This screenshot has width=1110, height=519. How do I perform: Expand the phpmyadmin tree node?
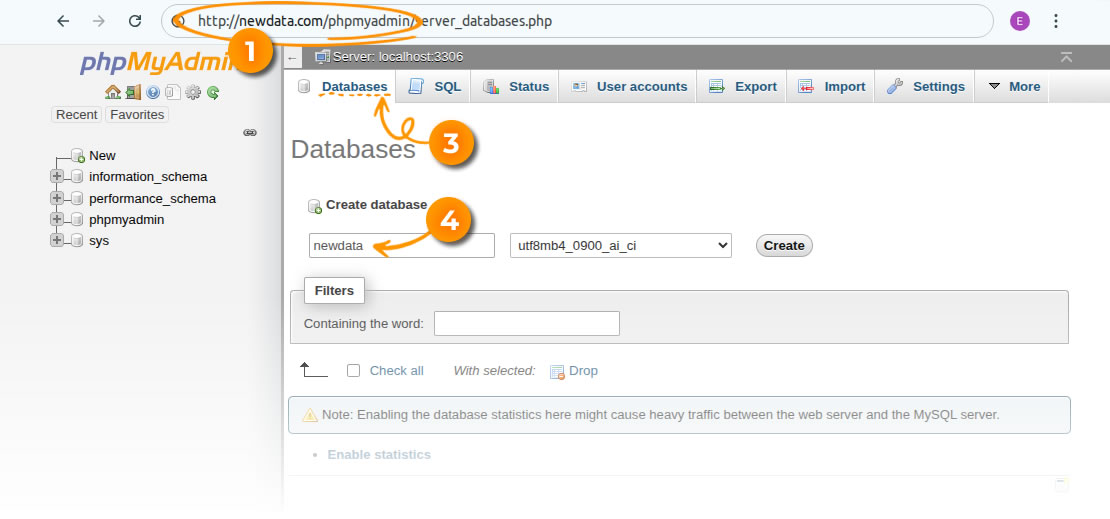tap(57, 219)
